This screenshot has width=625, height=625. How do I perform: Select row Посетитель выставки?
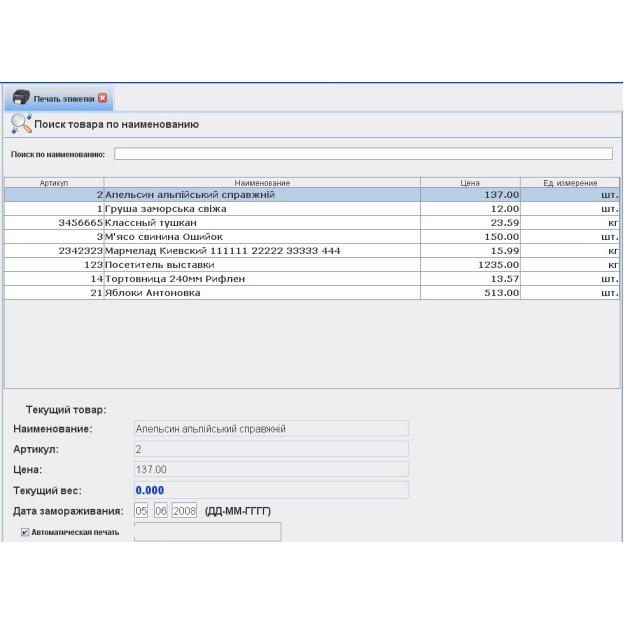coord(312,265)
